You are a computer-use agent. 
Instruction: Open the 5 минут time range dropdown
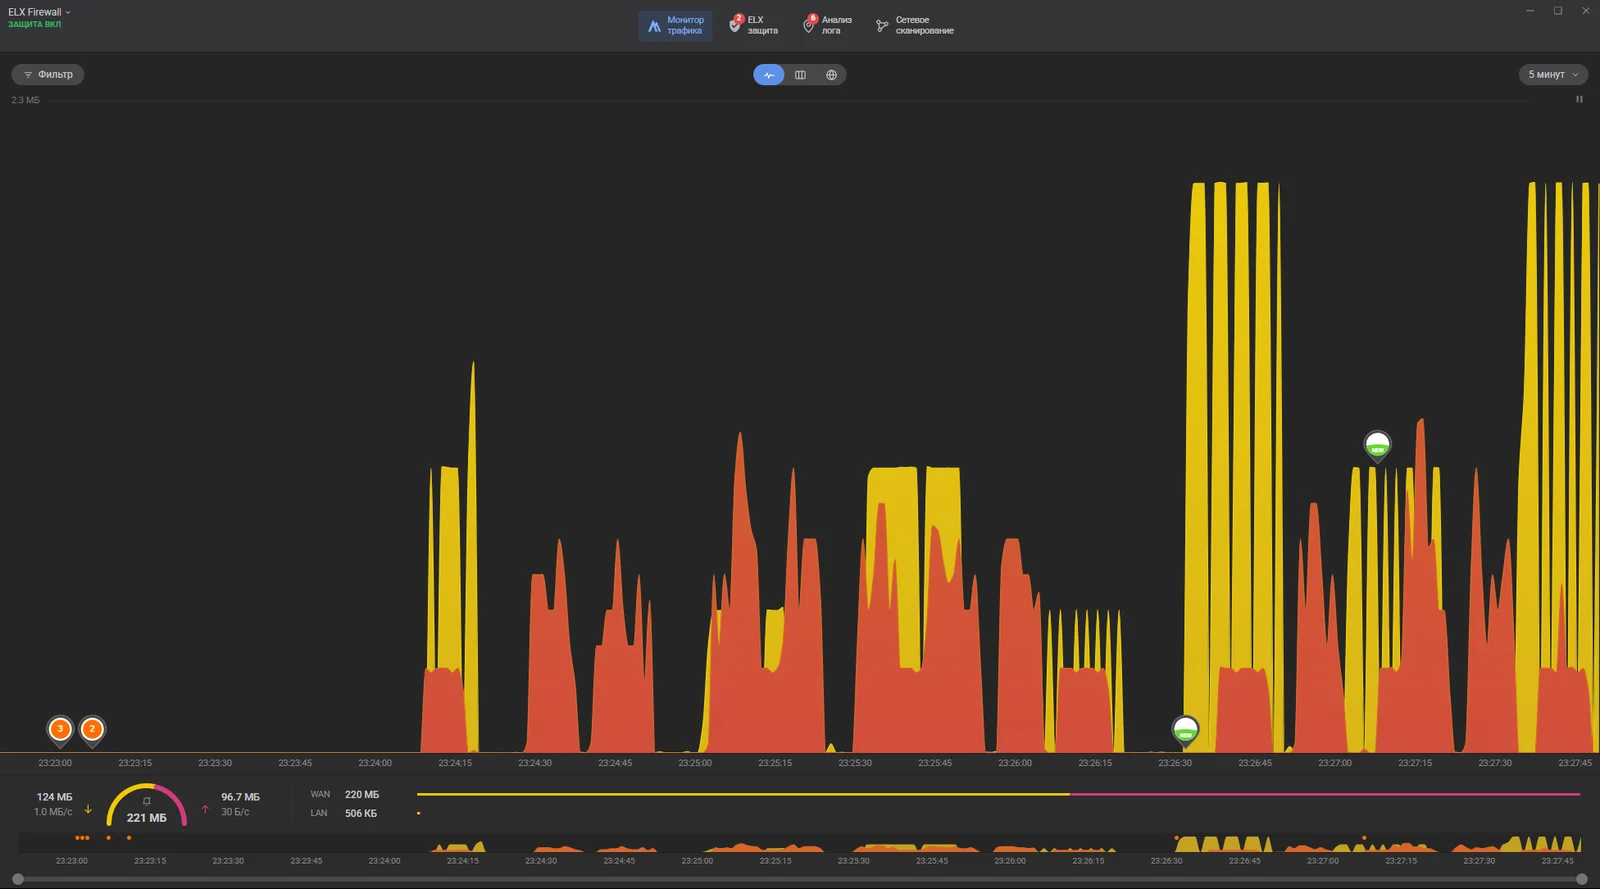pyautogui.click(x=1553, y=74)
